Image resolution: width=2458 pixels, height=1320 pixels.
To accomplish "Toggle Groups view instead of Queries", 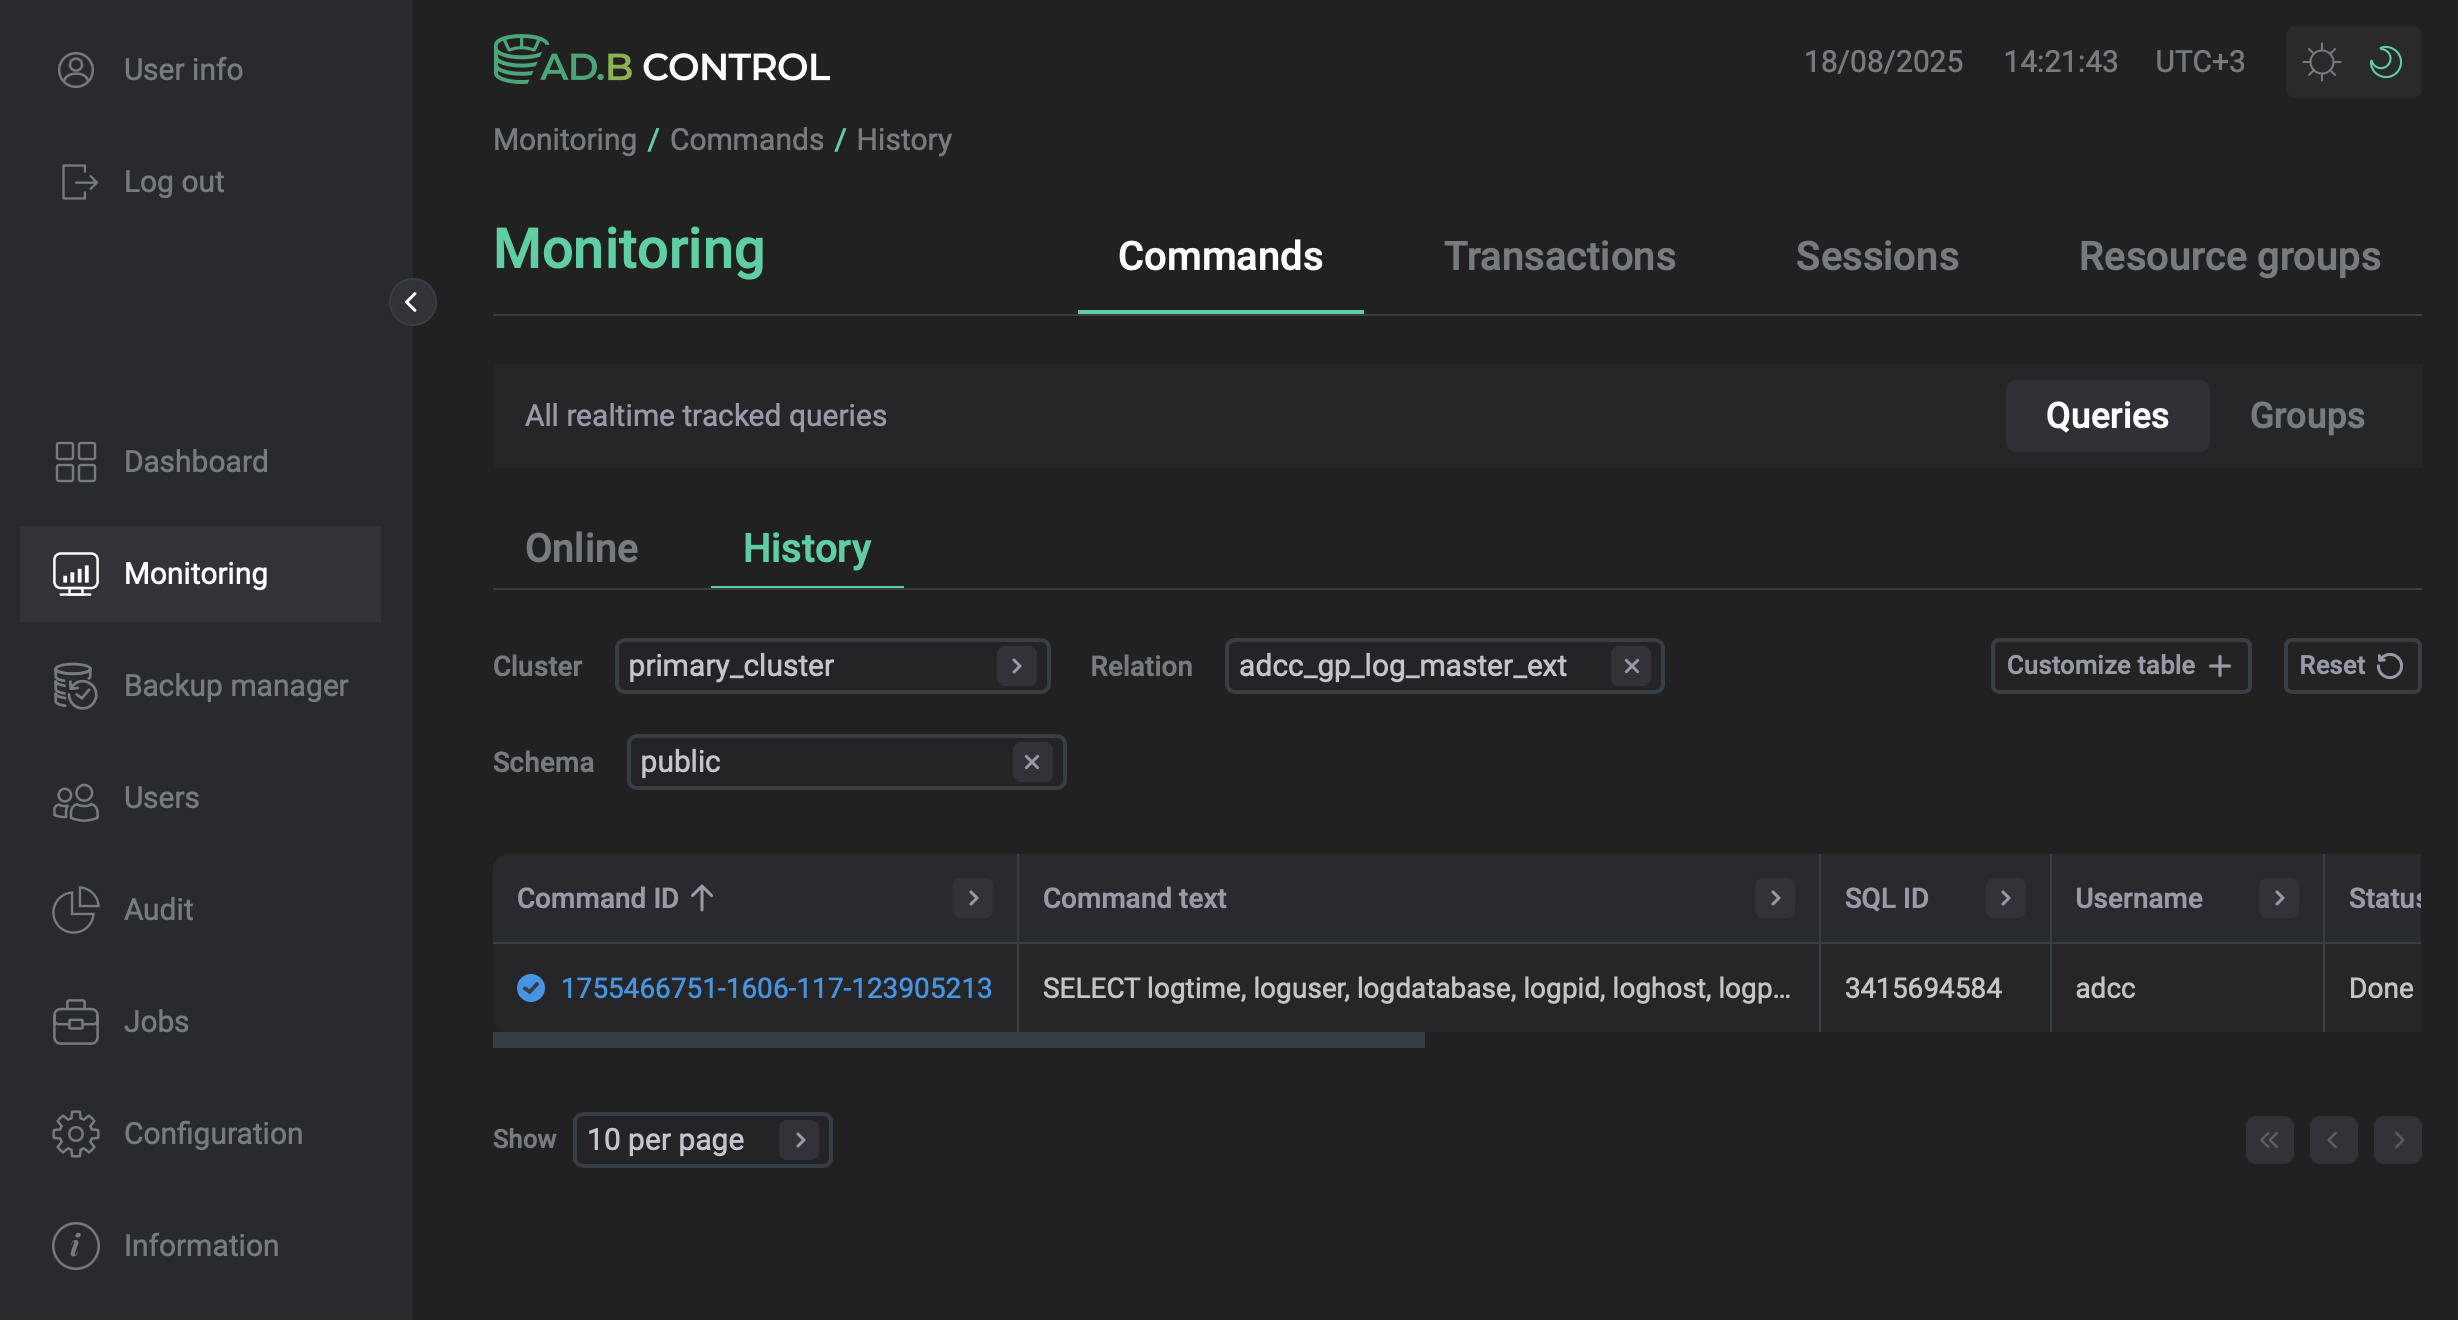I will [x=2305, y=415].
